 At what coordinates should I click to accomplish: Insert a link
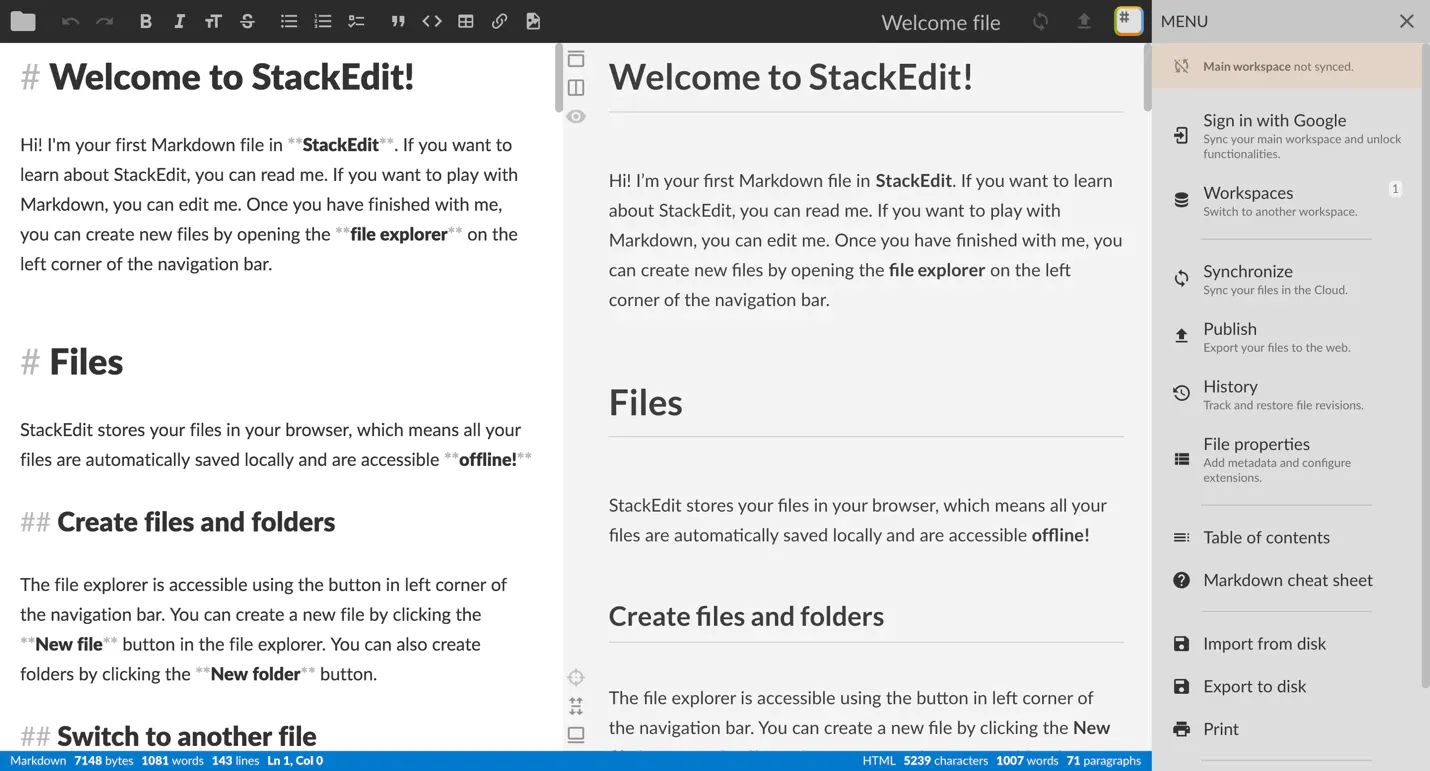[x=499, y=21]
